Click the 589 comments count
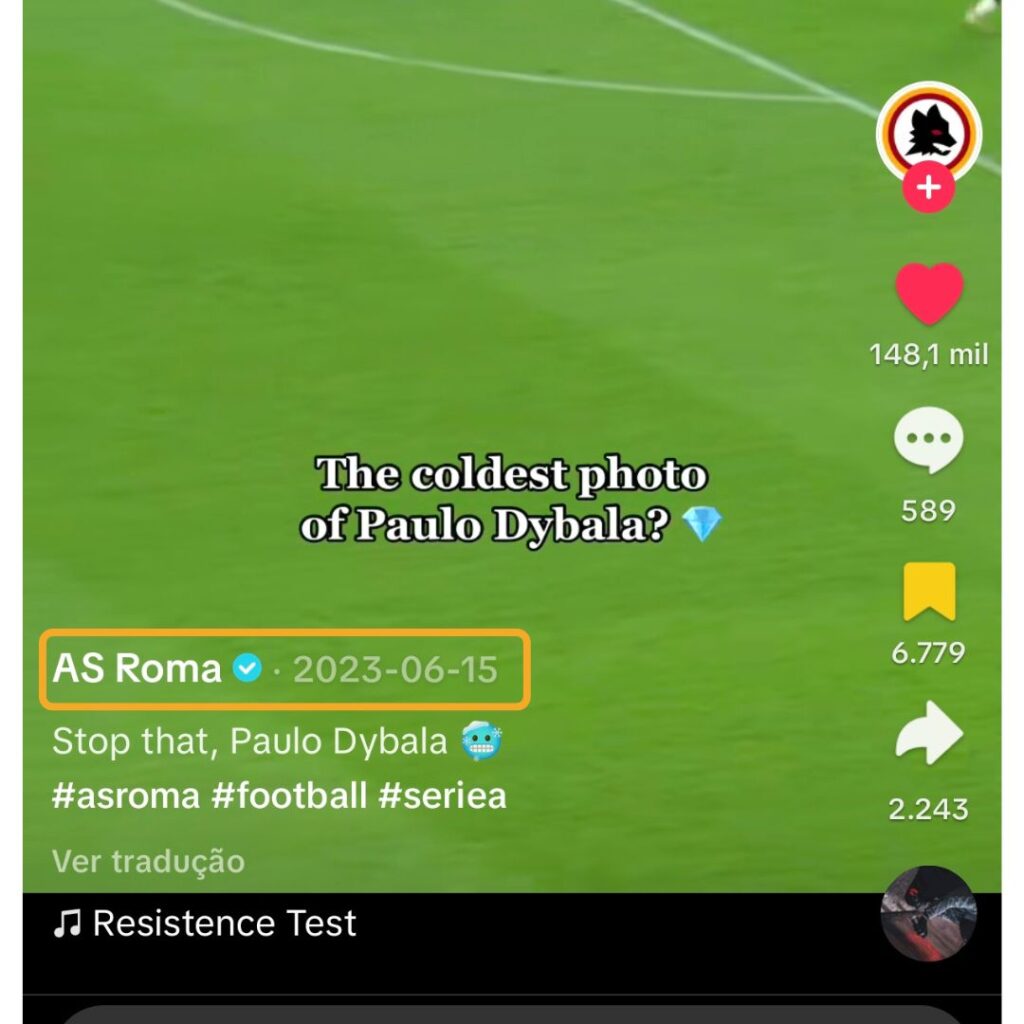The height and width of the screenshot is (1024, 1024). [x=929, y=511]
